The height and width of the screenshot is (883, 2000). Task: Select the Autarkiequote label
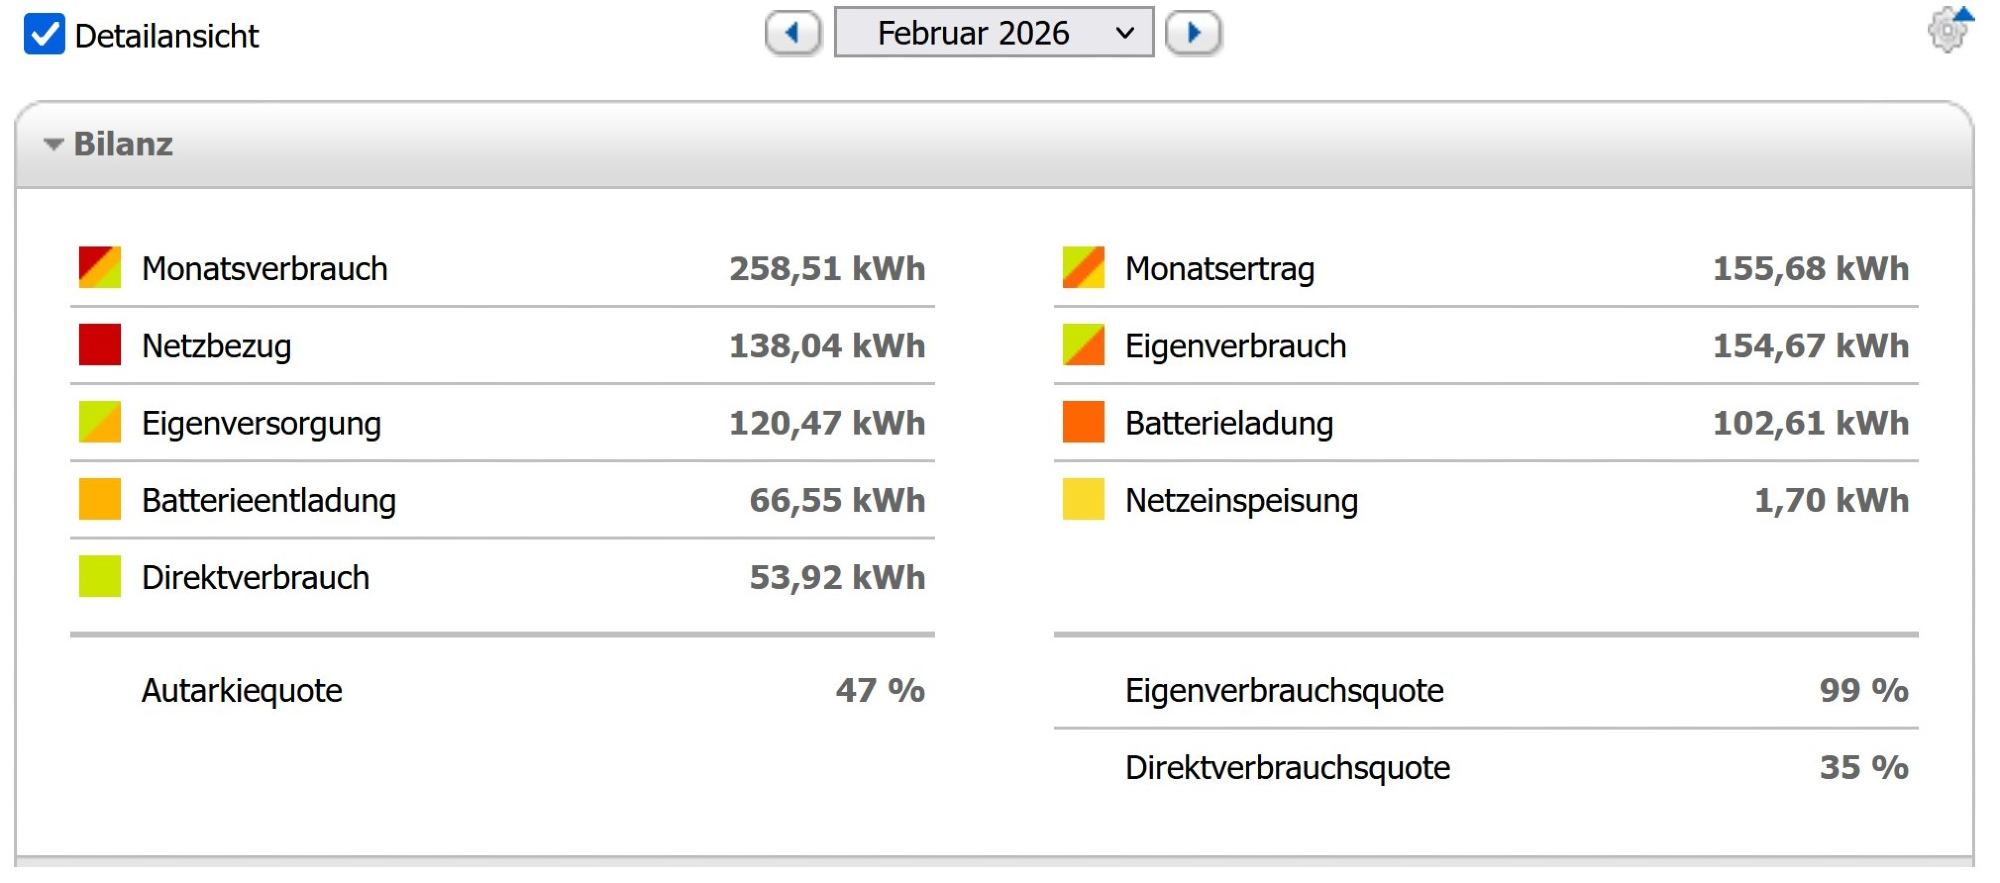tap(242, 690)
